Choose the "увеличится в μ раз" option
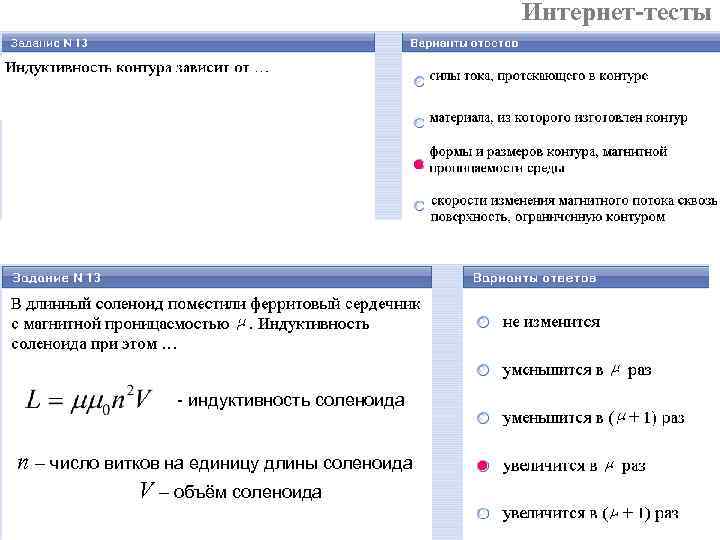 click(x=483, y=466)
